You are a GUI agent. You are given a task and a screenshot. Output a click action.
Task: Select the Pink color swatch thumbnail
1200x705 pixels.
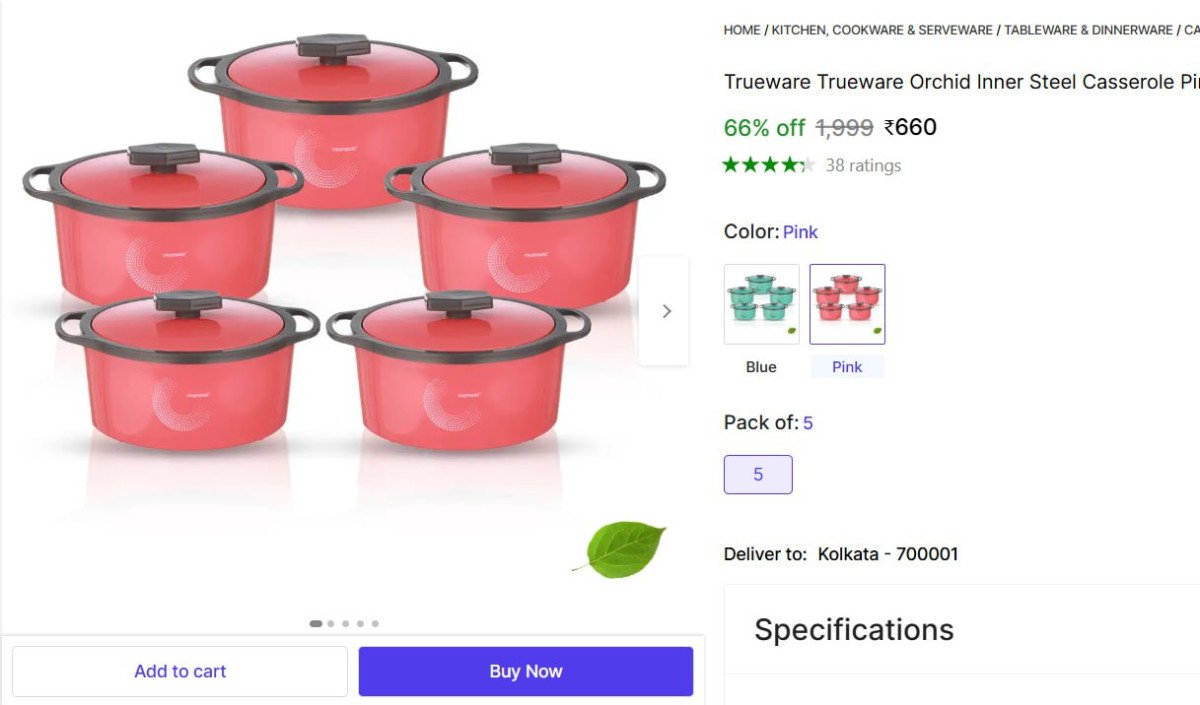(x=847, y=304)
